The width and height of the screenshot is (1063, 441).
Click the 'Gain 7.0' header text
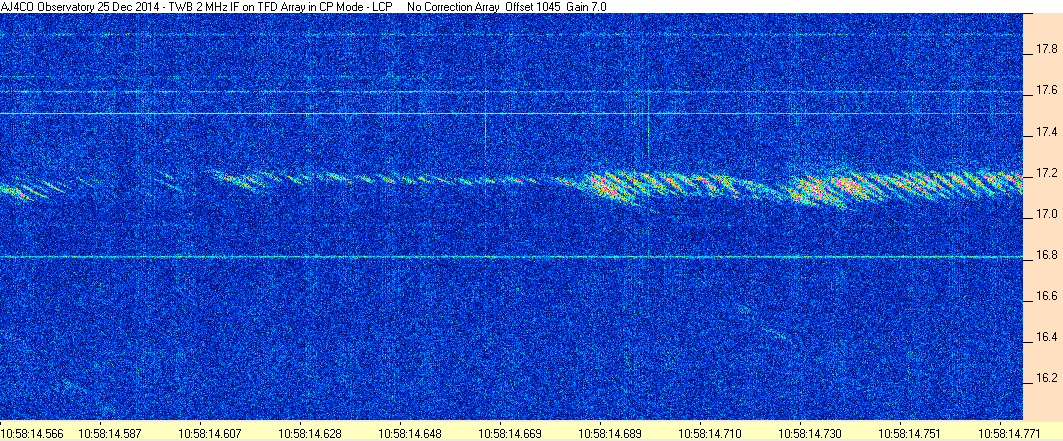(x=588, y=5)
